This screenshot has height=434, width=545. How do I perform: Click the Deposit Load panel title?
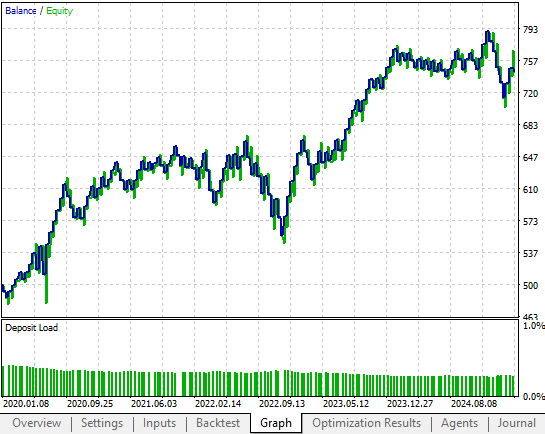pos(32,328)
